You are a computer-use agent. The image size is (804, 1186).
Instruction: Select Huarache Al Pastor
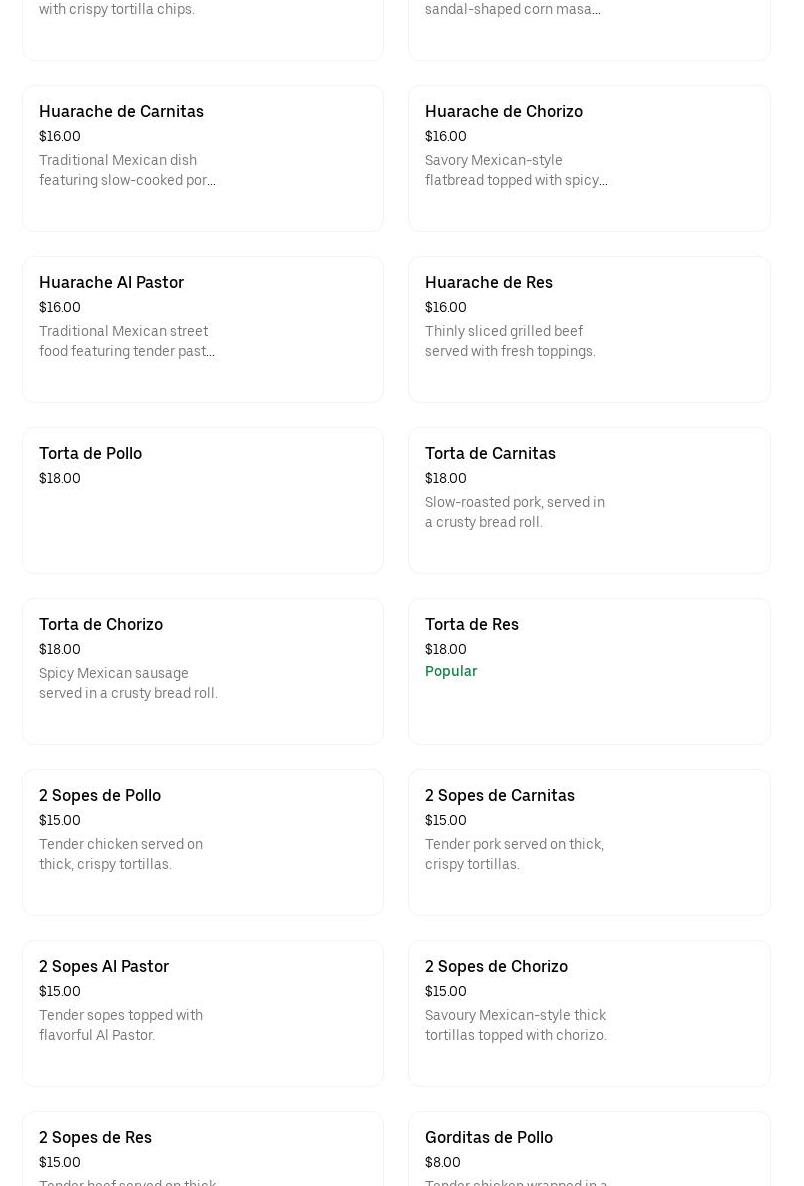202,329
